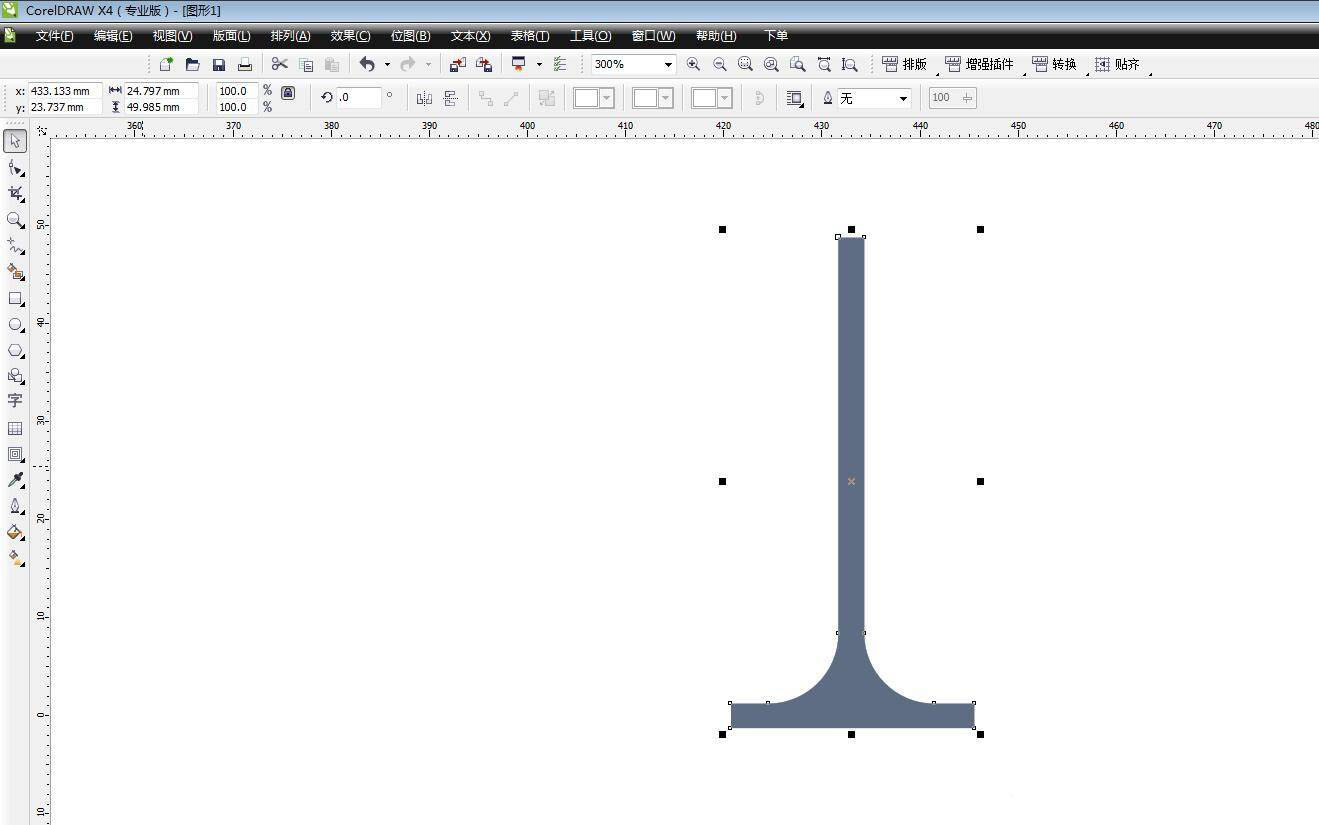Toggle horizontal mirror button

(424, 98)
